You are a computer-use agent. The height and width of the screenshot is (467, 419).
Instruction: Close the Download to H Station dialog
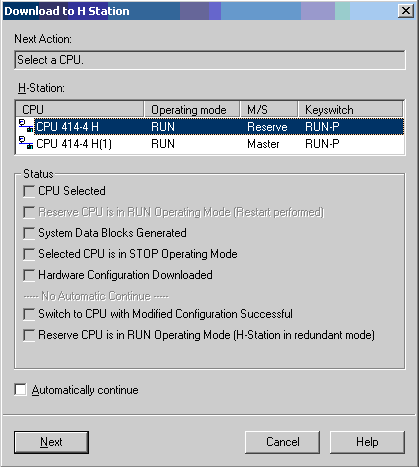click(x=406, y=11)
